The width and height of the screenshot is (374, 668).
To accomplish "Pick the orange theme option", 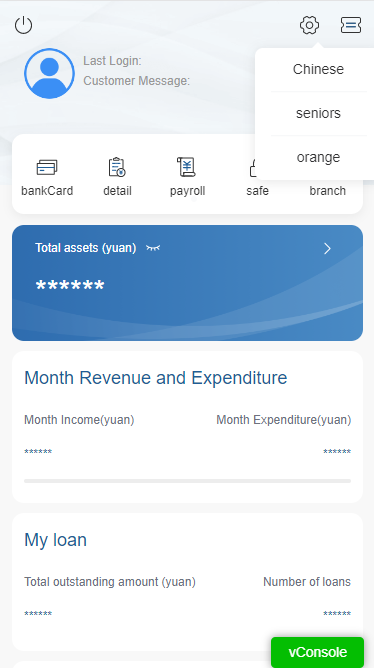I will (318, 157).
